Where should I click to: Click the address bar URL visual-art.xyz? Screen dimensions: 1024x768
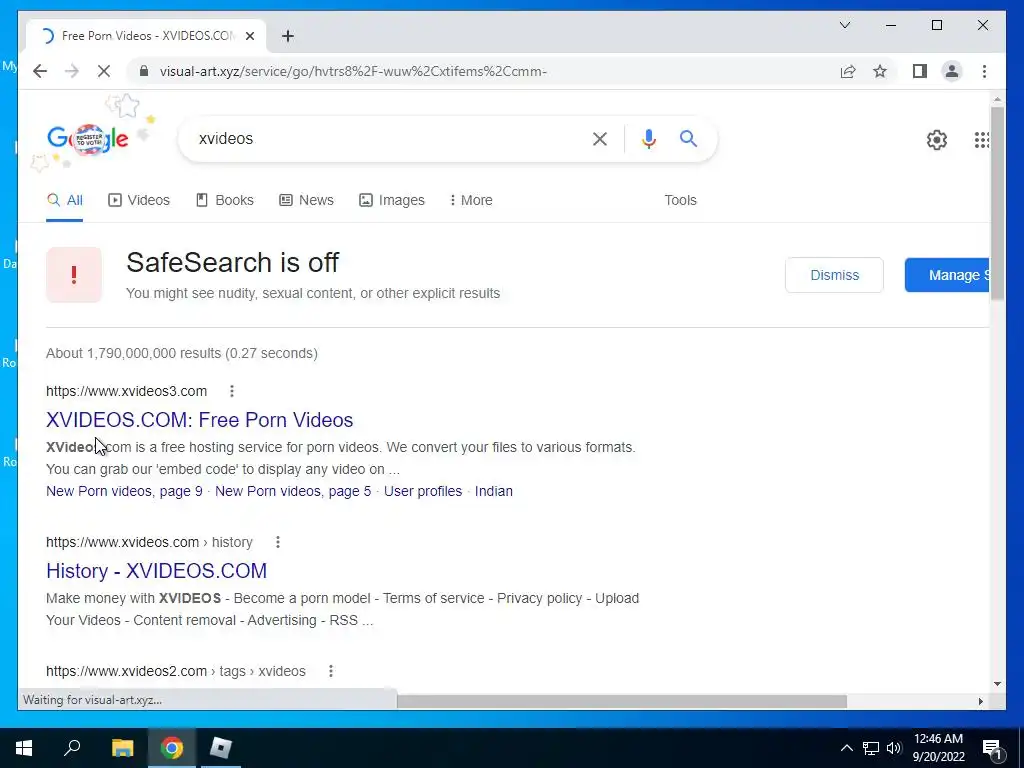(x=353, y=71)
